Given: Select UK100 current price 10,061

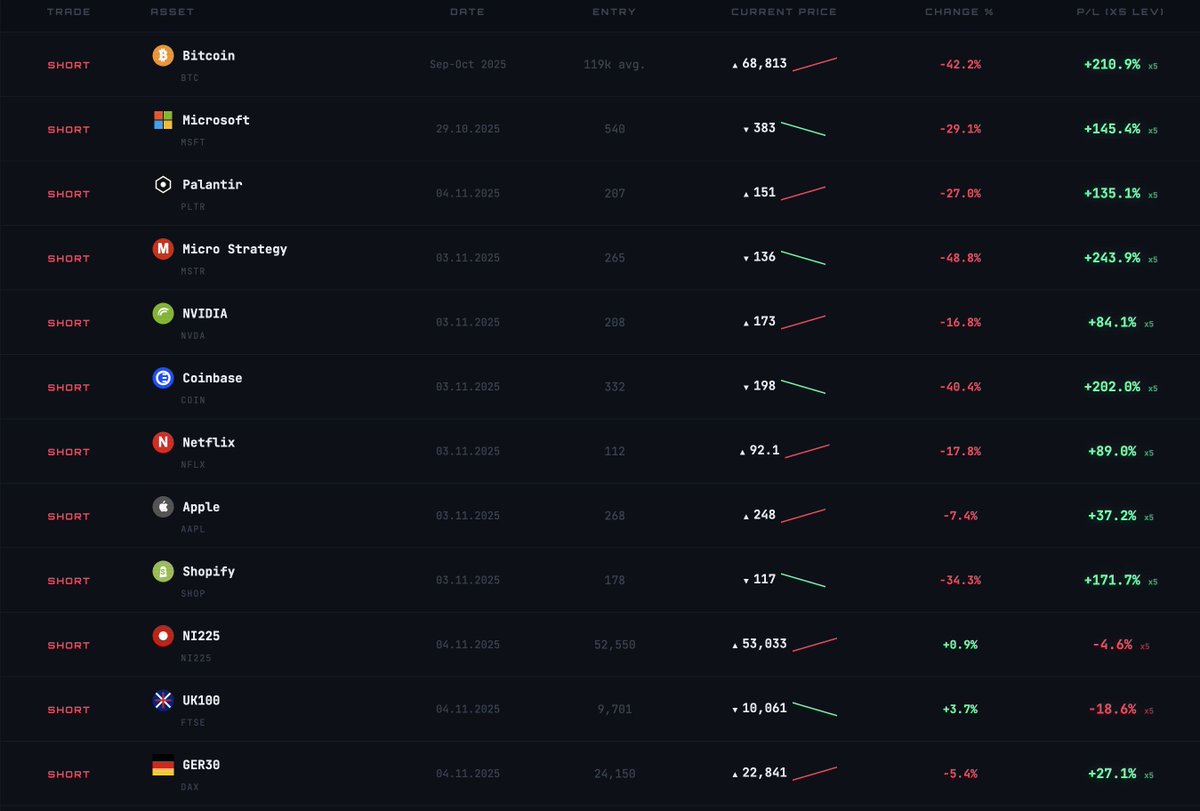Looking at the screenshot, I should [x=764, y=709].
